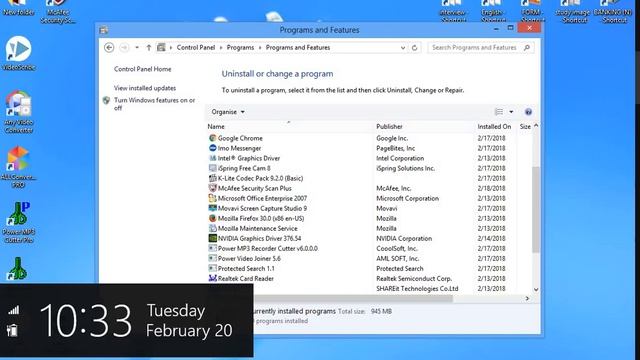640x360 pixels.
Task: Select the Intel Graphics Driver icon
Action: [x=212, y=158]
